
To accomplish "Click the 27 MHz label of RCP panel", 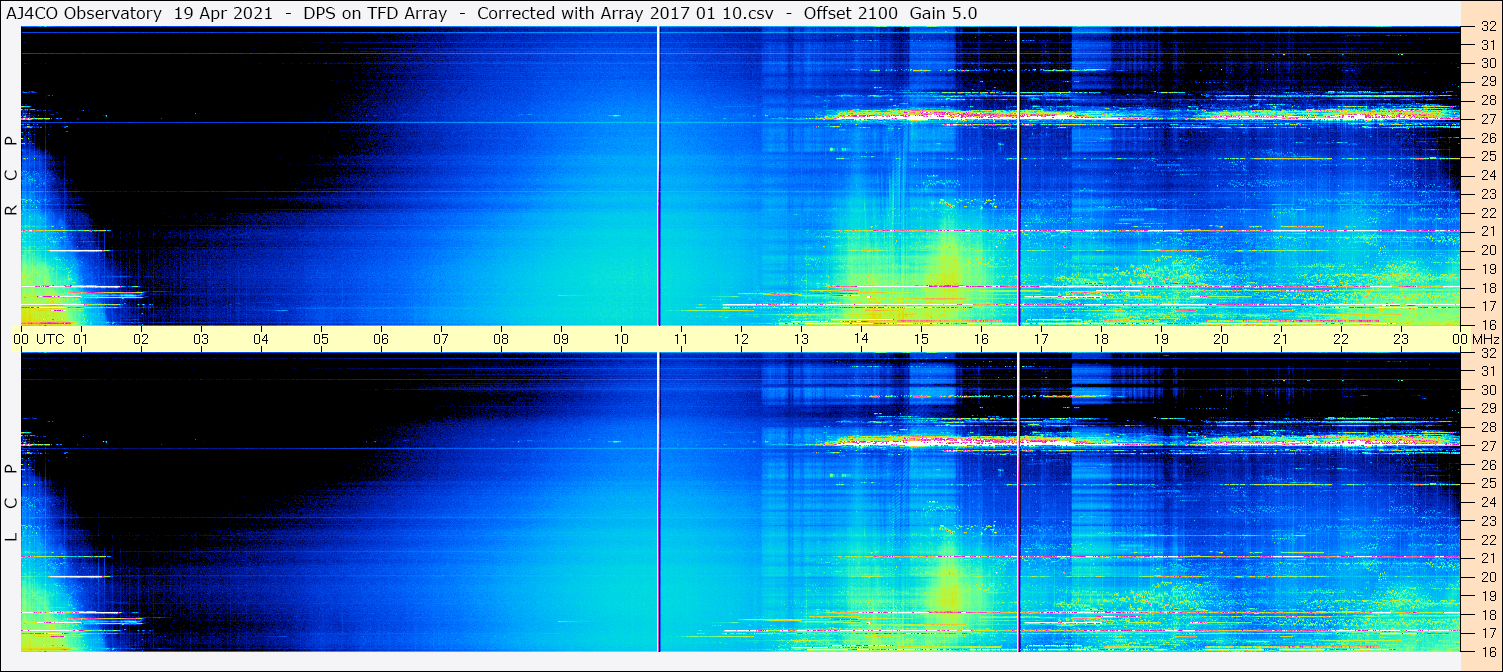I will 1487,119.
